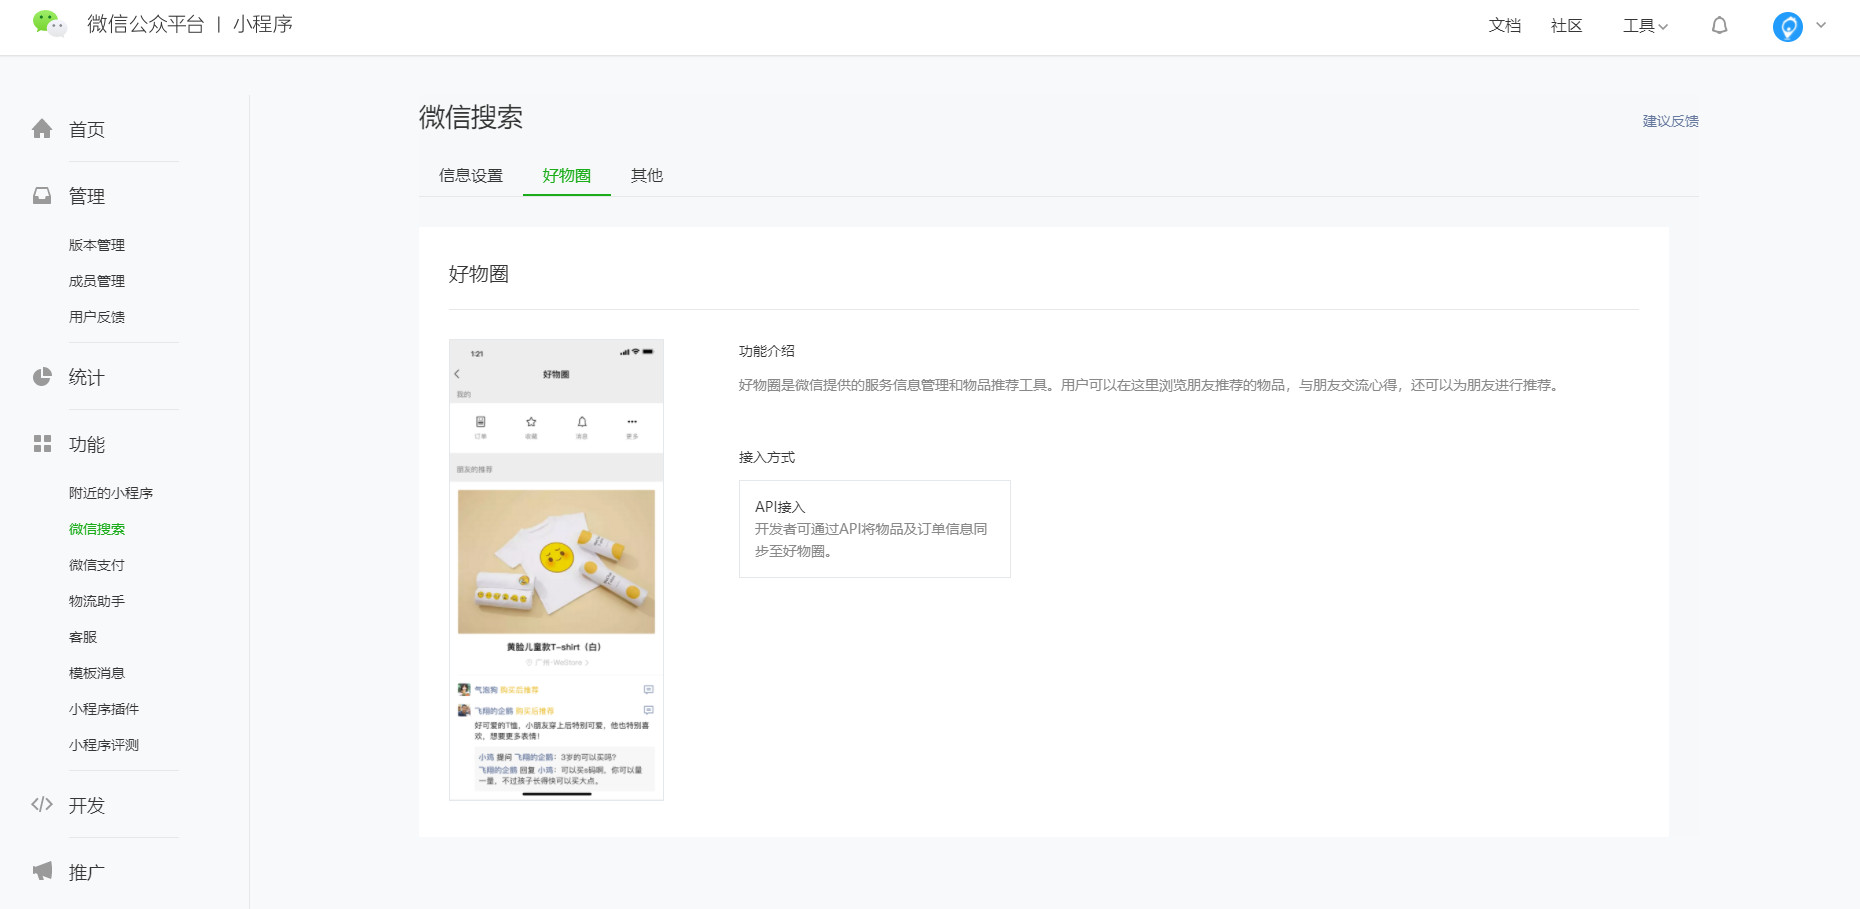Open the 社区 link
Screen dimensions: 1860x909
click(x=1567, y=26)
